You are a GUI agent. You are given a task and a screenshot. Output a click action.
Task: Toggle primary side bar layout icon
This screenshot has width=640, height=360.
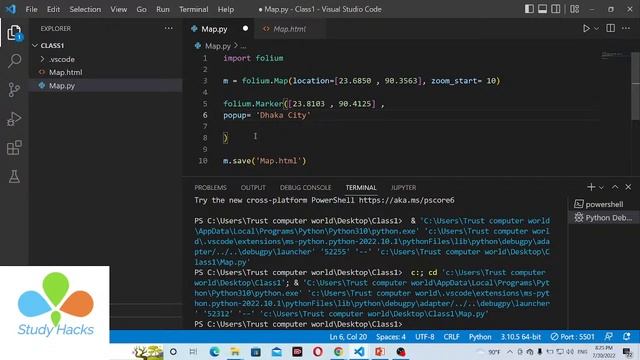click(529, 9)
